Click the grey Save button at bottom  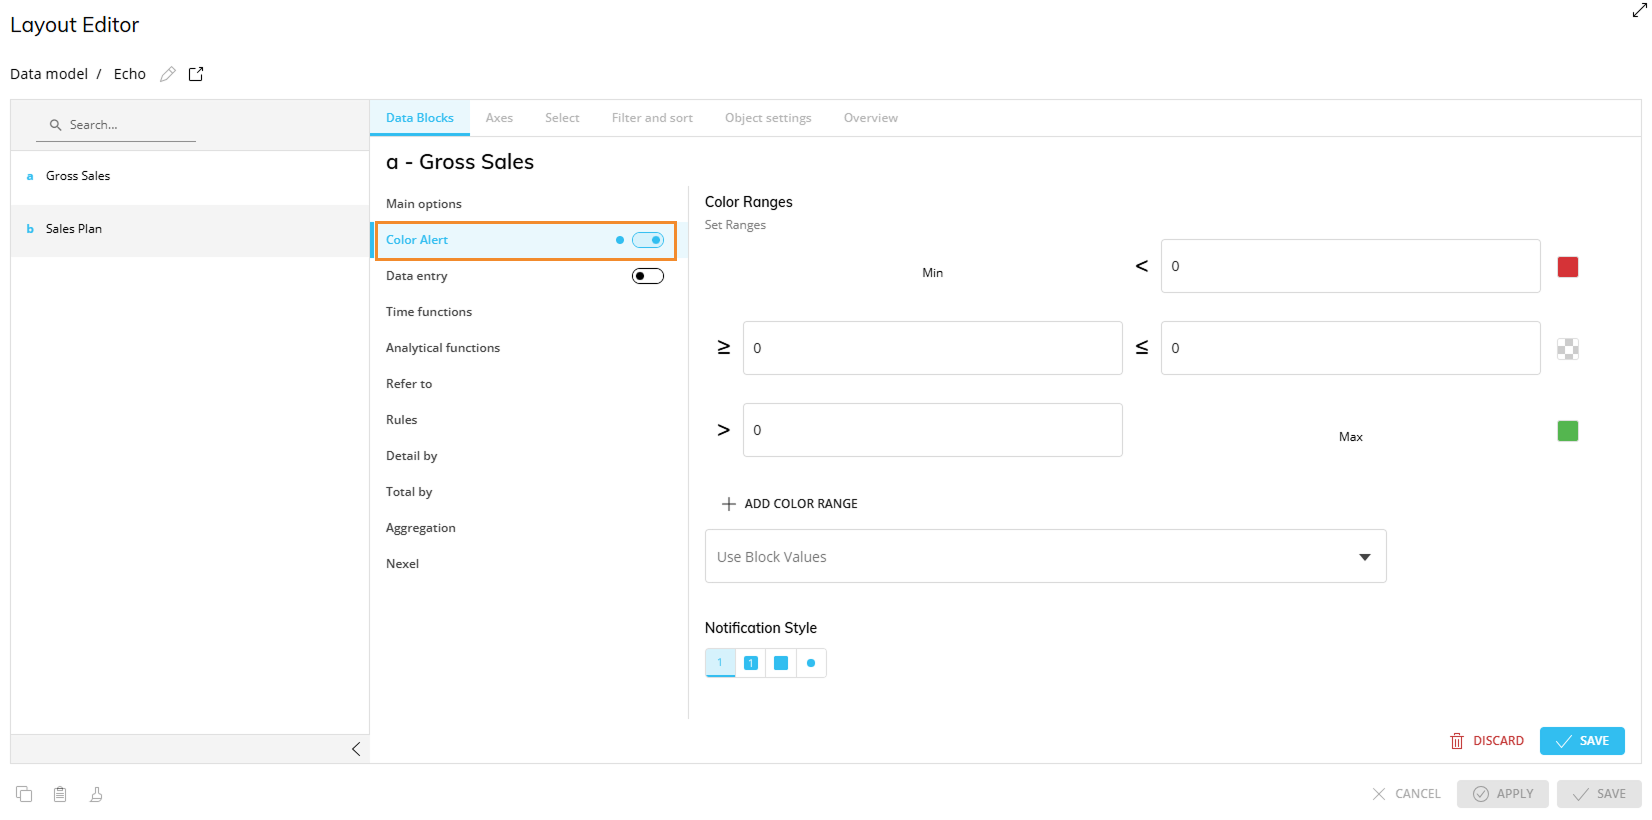[1599, 794]
